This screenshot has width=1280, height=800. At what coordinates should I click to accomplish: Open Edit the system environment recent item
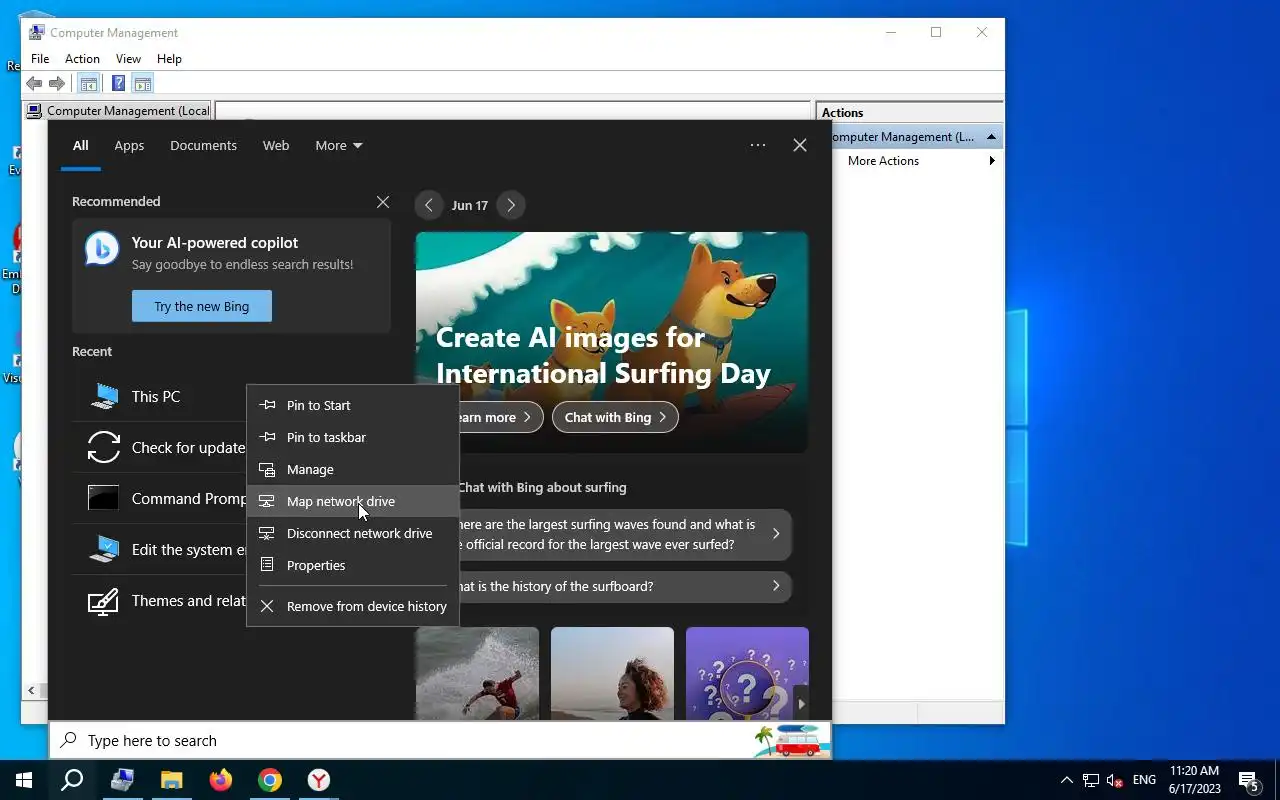[160, 550]
